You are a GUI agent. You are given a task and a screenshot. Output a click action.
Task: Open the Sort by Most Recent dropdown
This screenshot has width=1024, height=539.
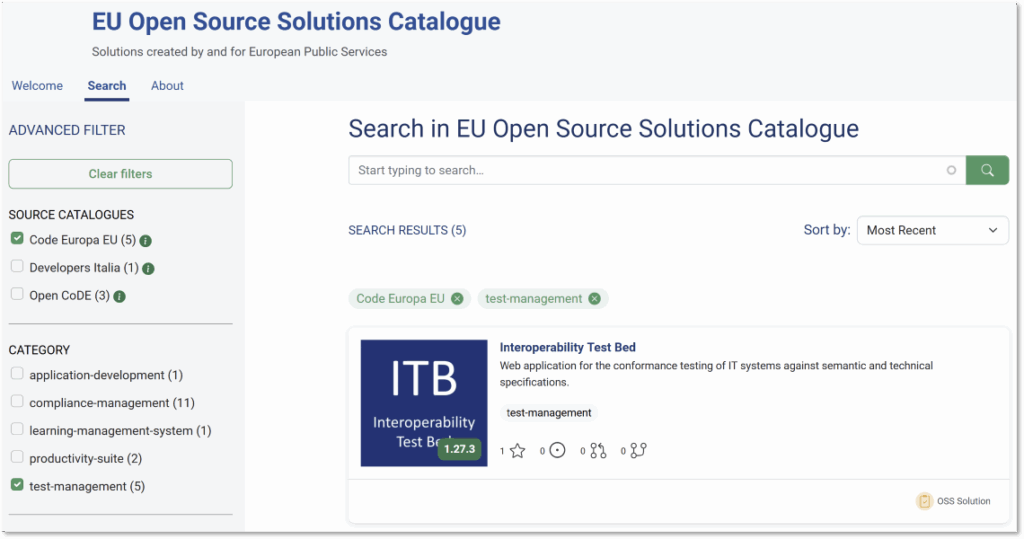[932, 230]
